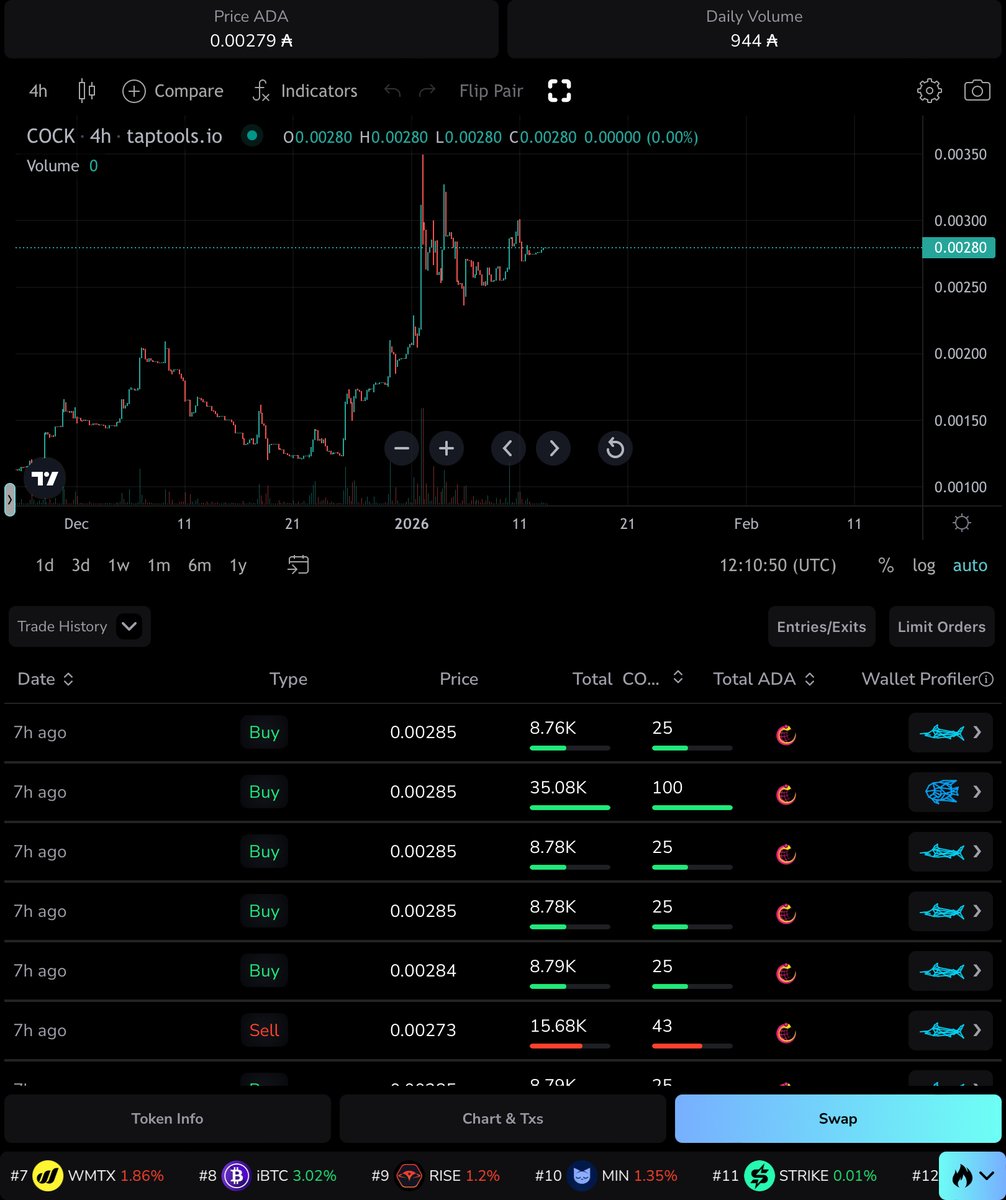Screen dimensions: 1006x1200
Task: Open iBTC in trending ticker
Action: pos(267,1175)
